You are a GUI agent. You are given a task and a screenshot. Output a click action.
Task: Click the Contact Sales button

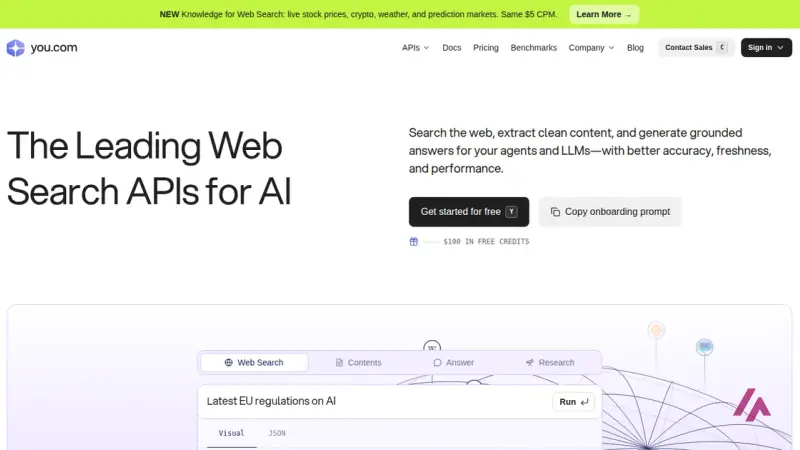click(696, 47)
